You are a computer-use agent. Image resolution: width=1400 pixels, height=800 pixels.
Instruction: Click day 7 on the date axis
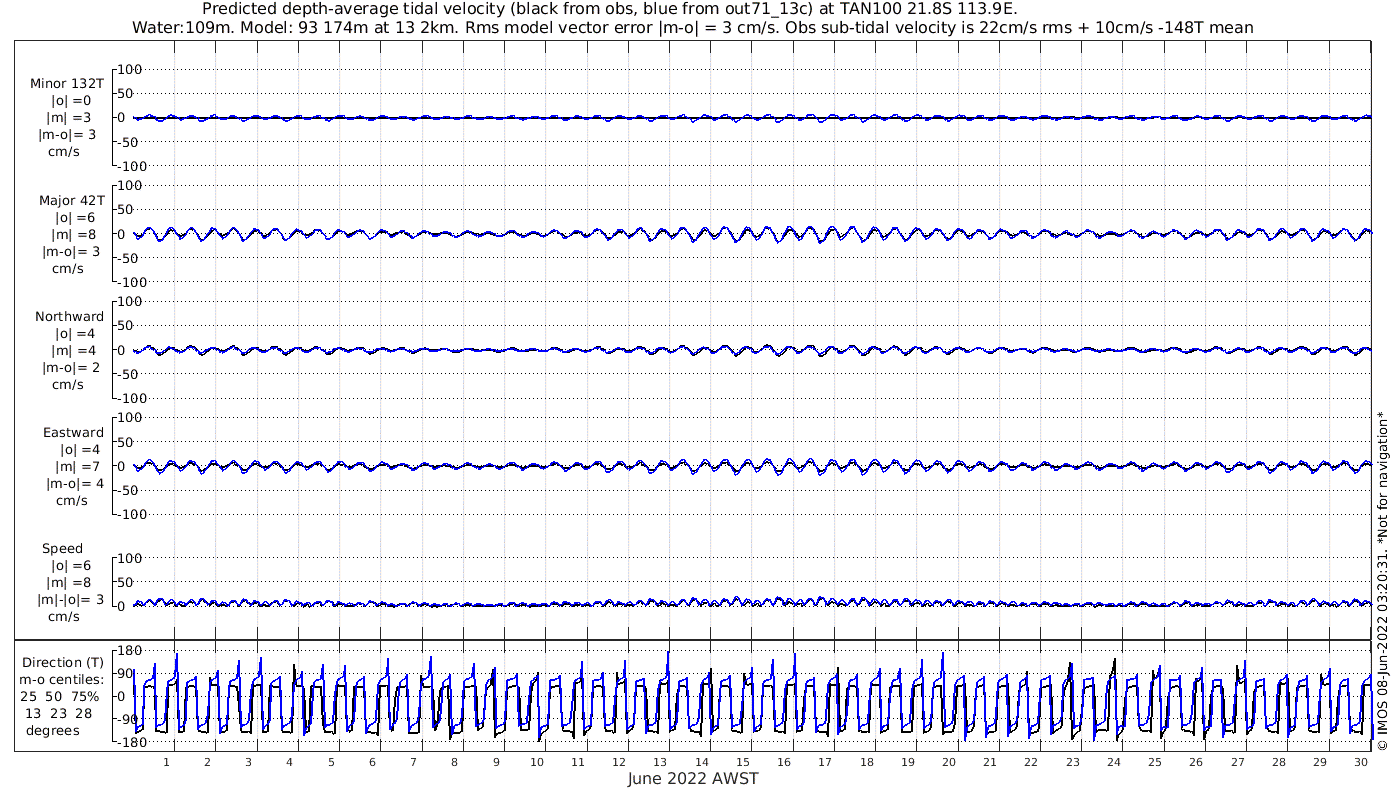coord(413,762)
